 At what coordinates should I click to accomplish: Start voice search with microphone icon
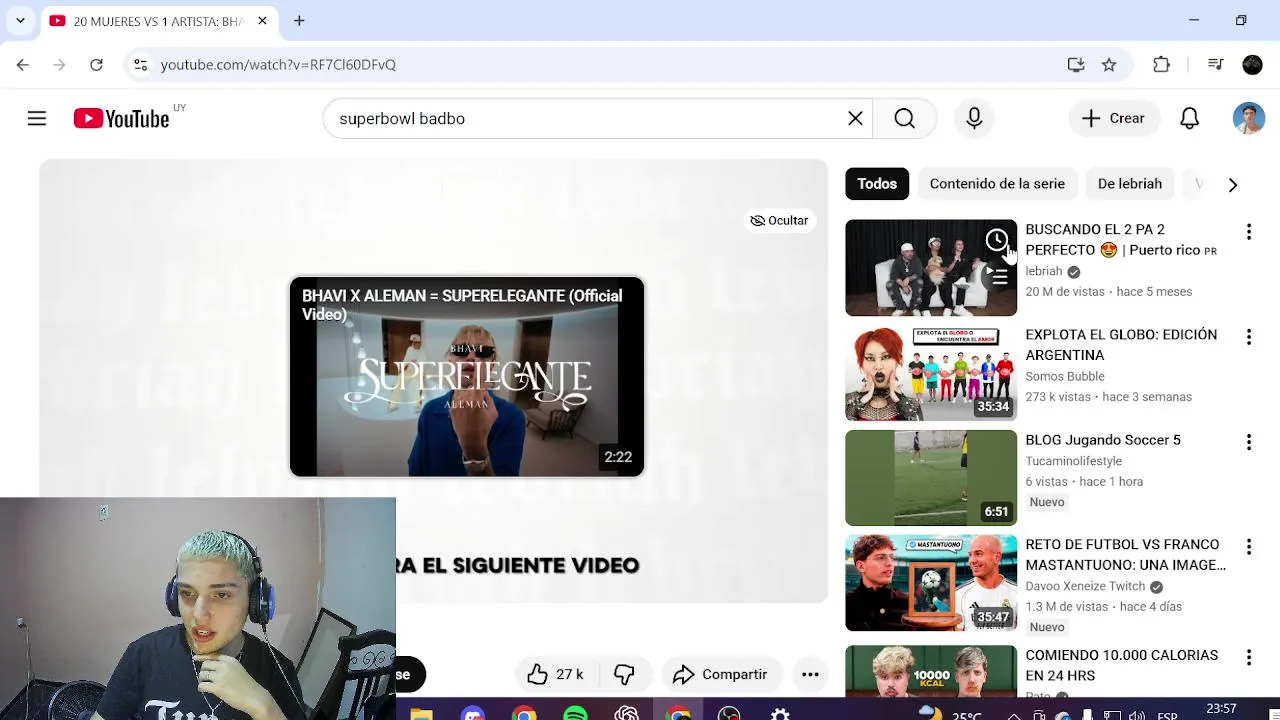click(x=974, y=119)
